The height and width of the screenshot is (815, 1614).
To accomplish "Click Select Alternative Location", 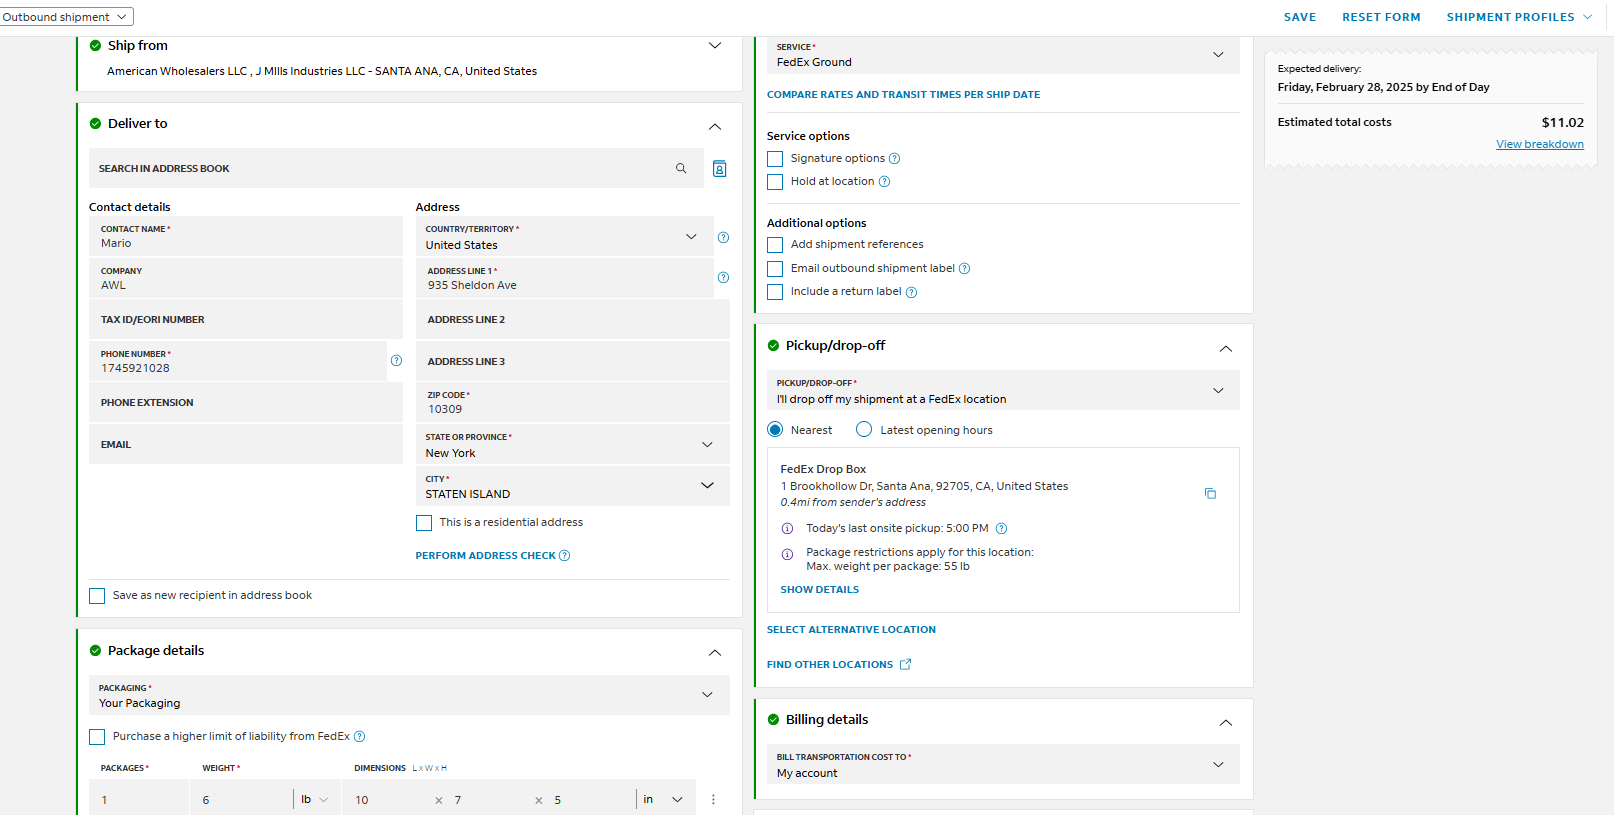I will click(851, 630).
